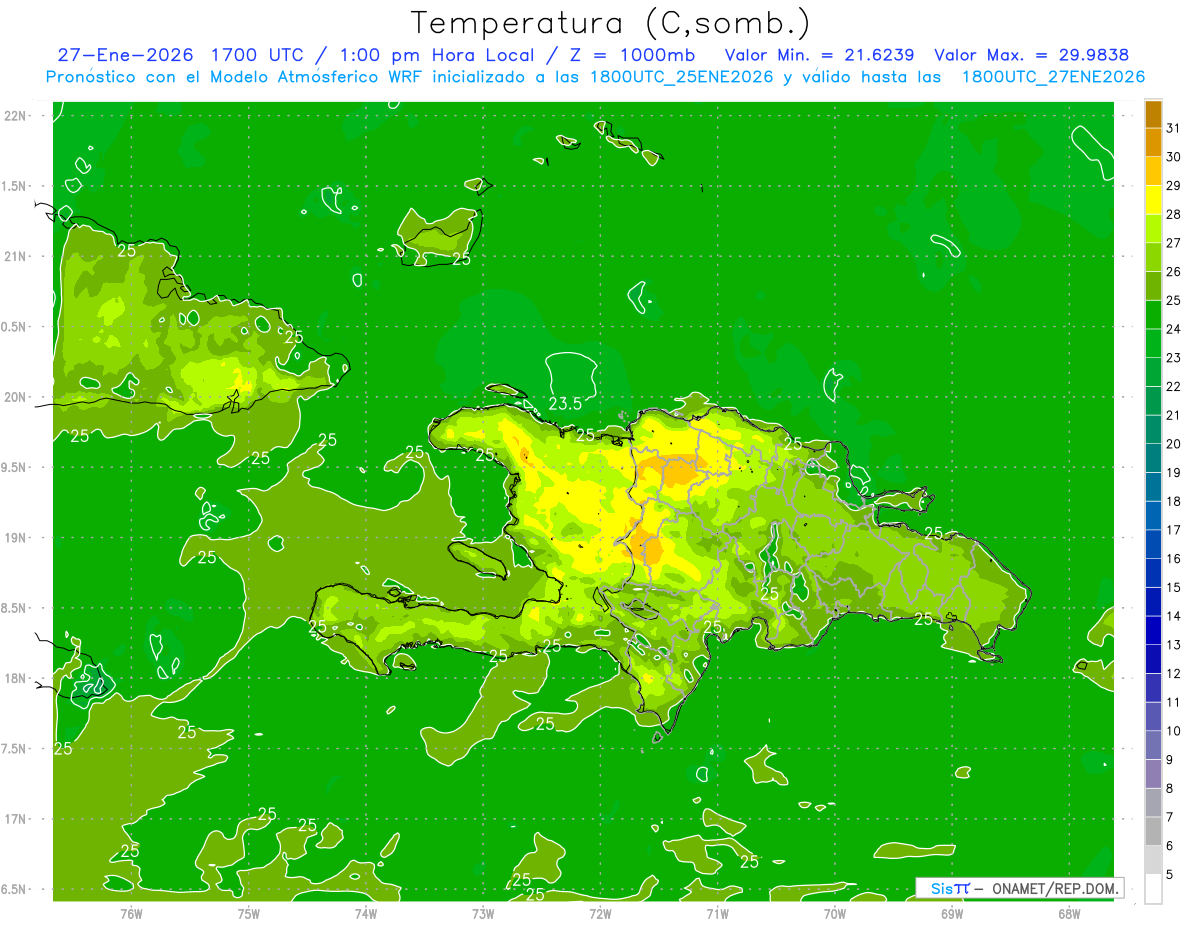This screenshot has height=927, width=1200.
Task: Select the legend value '19'
Action: pos(1174,473)
